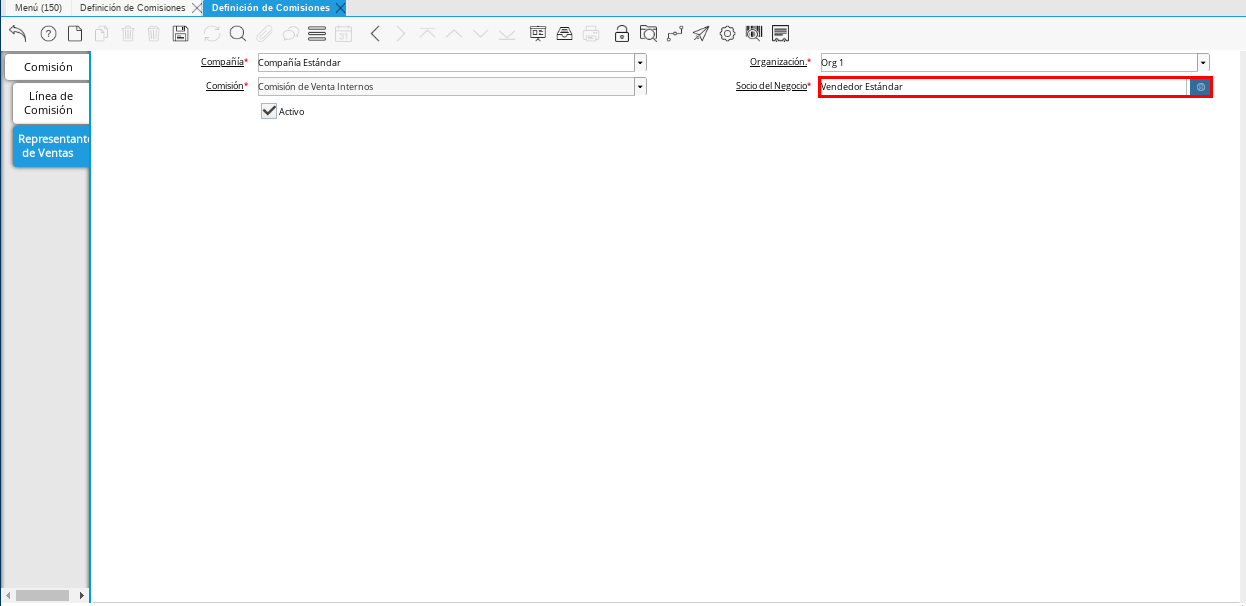Open active workflows node icon
The height and width of the screenshot is (606, 1246).
675,33
